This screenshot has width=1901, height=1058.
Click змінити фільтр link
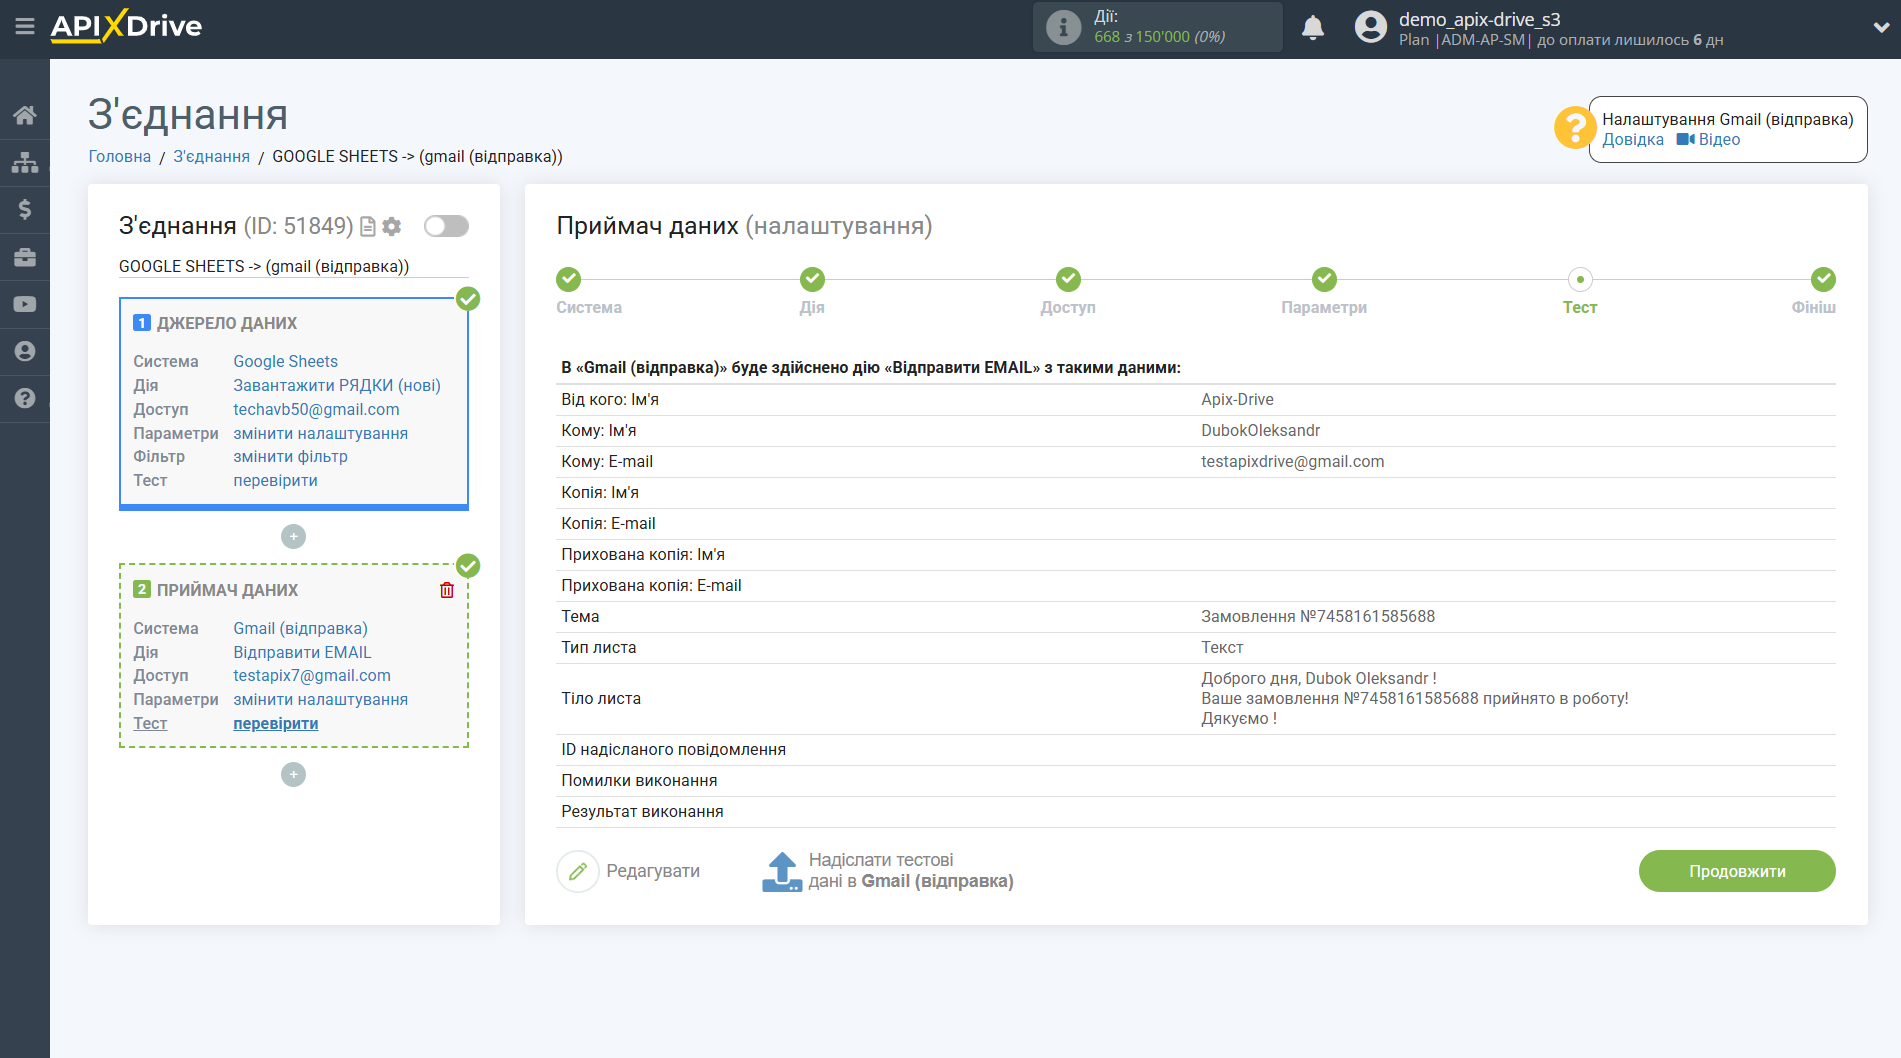tap(290, 456)
